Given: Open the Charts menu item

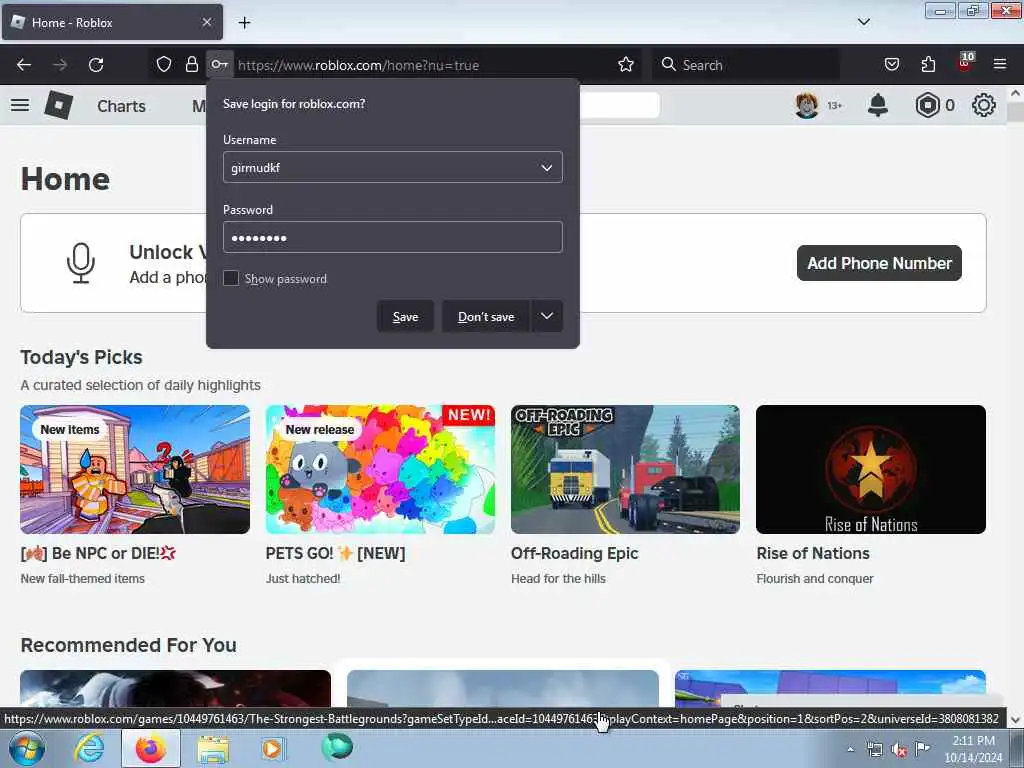Looking at the screenshot, I should [x=121, y=106].
